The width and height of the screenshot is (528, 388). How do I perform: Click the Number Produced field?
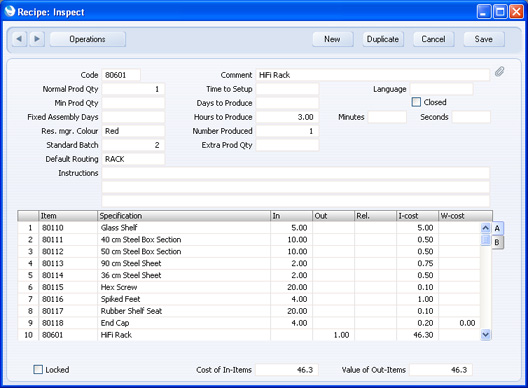[x=287, y=131]
